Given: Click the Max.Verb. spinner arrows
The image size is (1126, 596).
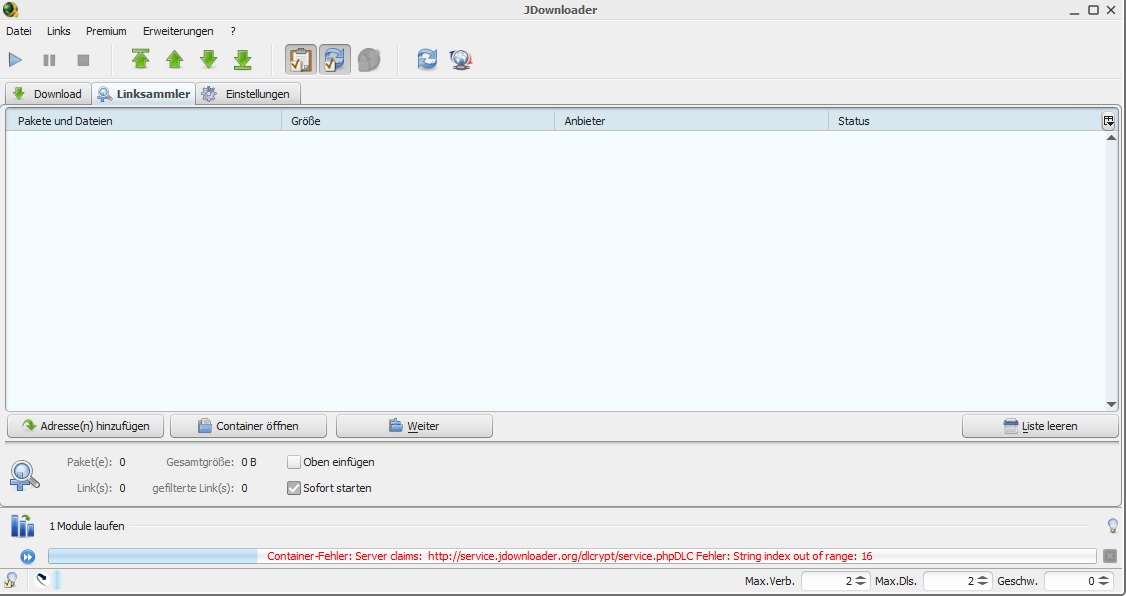Looking at the screenshot, I should 862,581.
